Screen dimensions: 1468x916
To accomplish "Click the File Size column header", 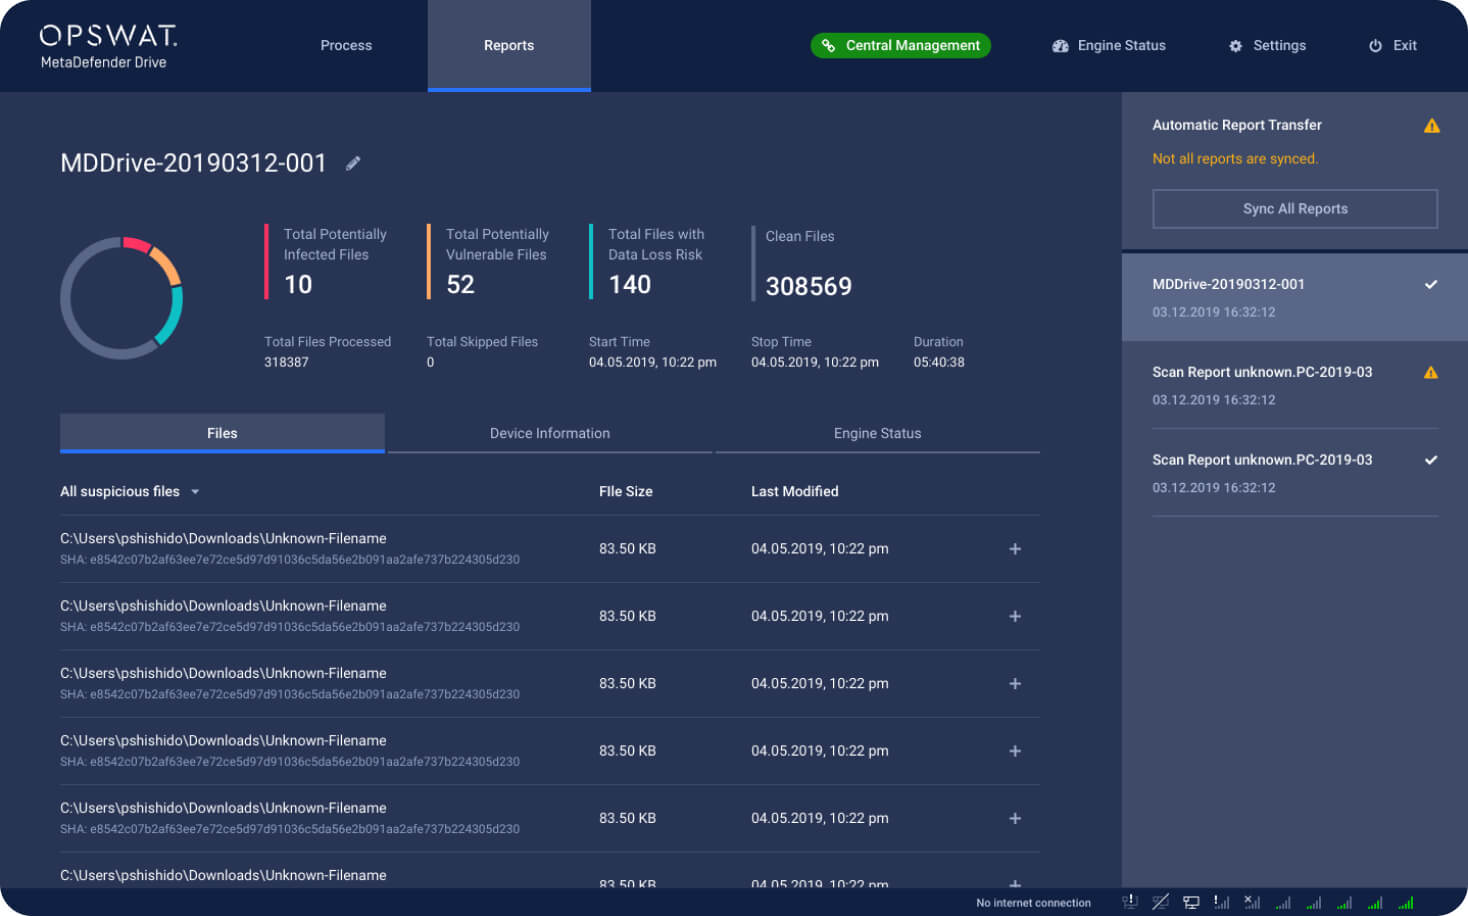I will [626, 491].
